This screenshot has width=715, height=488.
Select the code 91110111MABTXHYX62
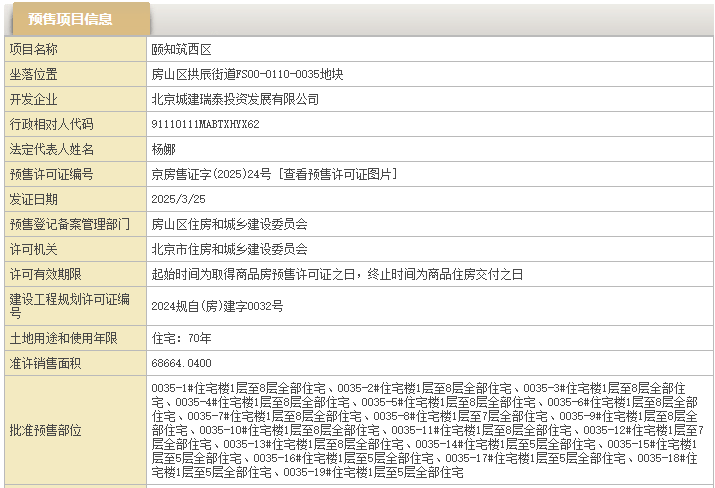tap(205, 124)
